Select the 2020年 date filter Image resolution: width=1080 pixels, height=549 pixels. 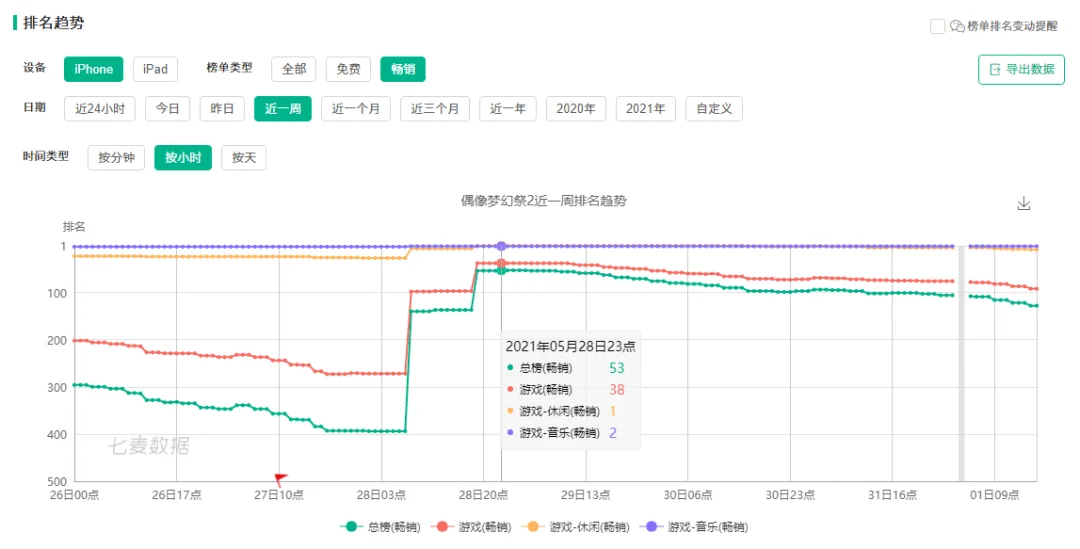click(576, 109)
